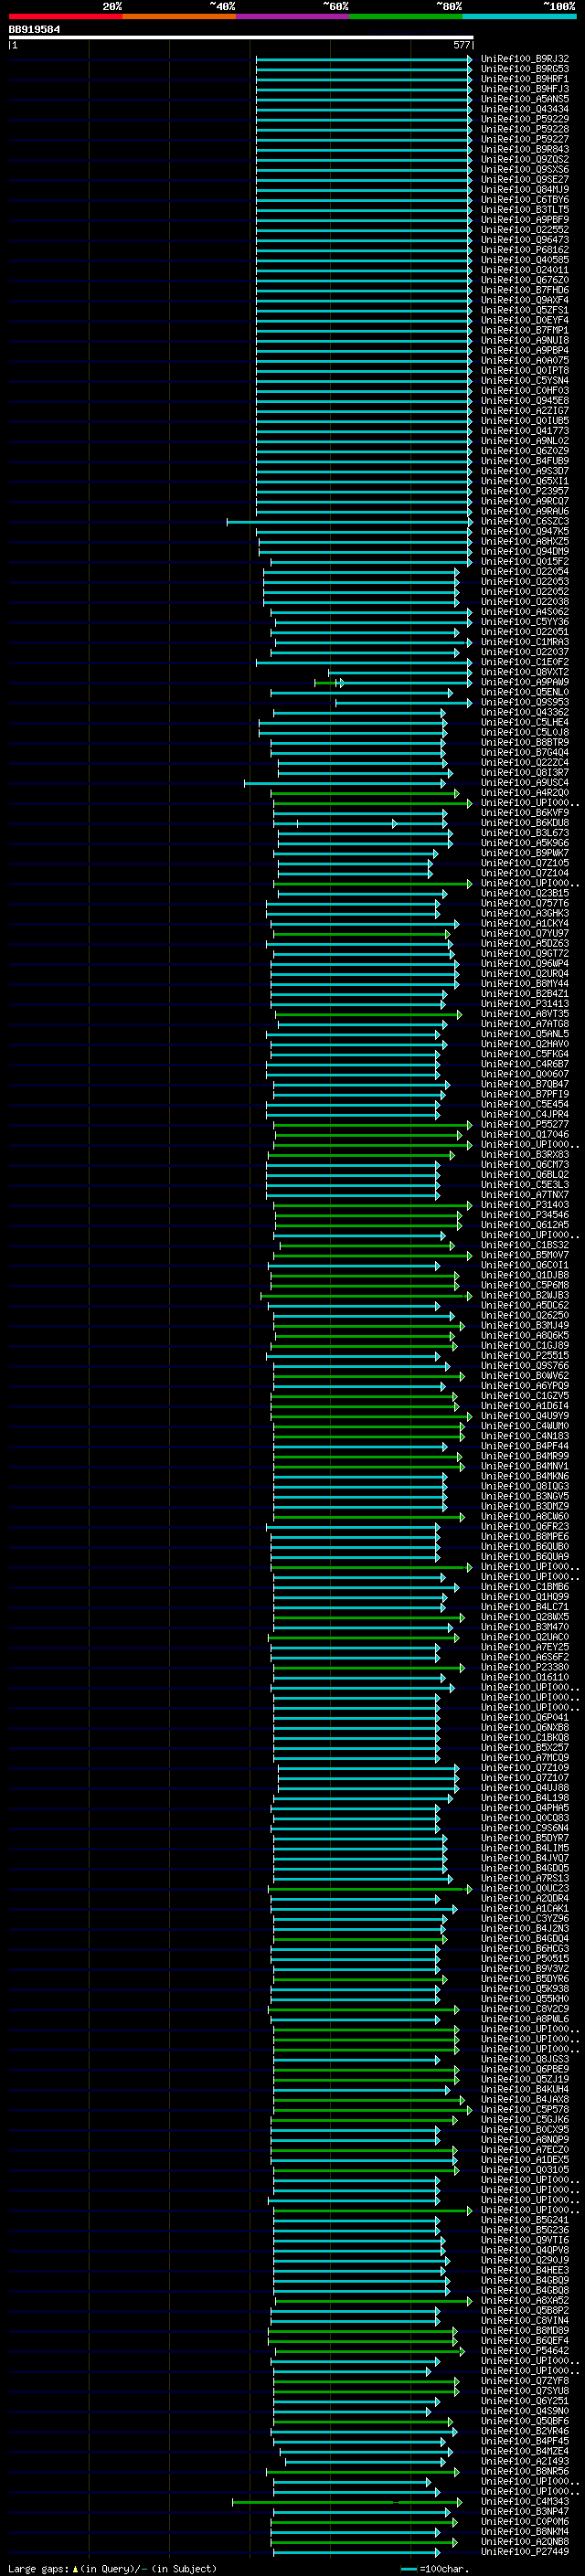Viewport: 585px width, 2576px height.
Task: Select hit label UniRef100_A9USC4
Action: (x=524, y=783)
